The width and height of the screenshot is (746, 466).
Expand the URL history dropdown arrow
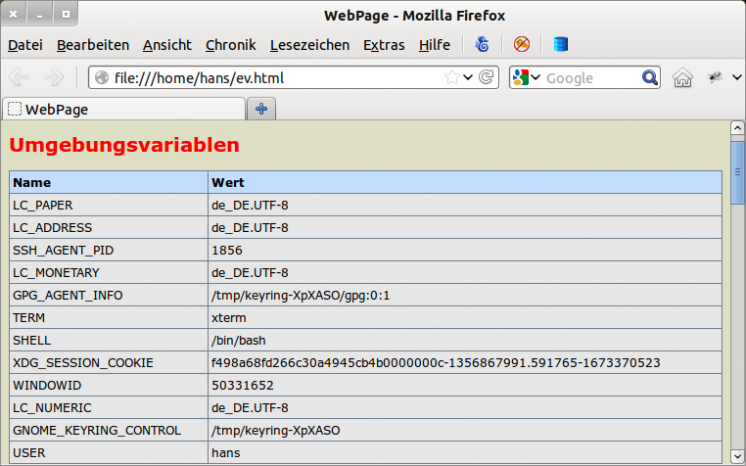coord(468,77)
